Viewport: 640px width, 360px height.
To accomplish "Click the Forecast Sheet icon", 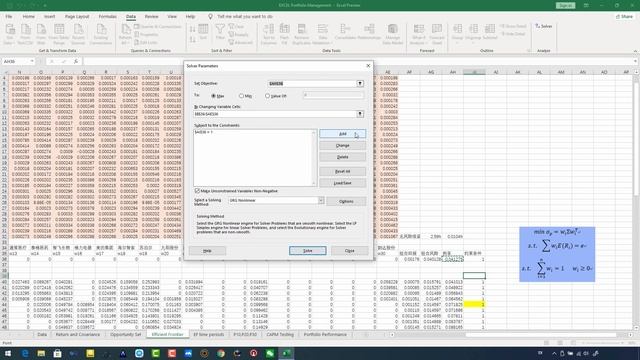I will 437,34.
